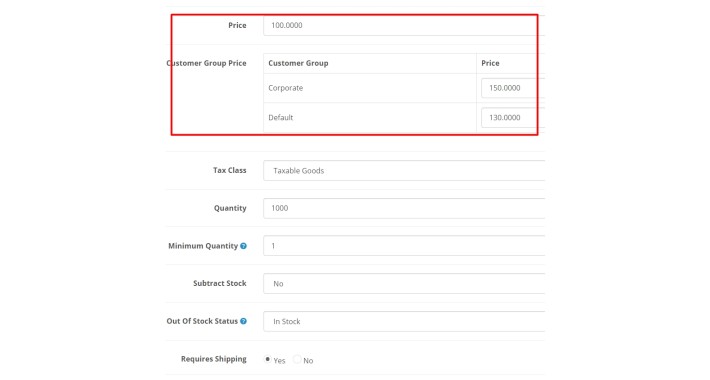Click the Quantity label
Image resolution: width=710 pixels, height=380 pixels.
point(230,208)
